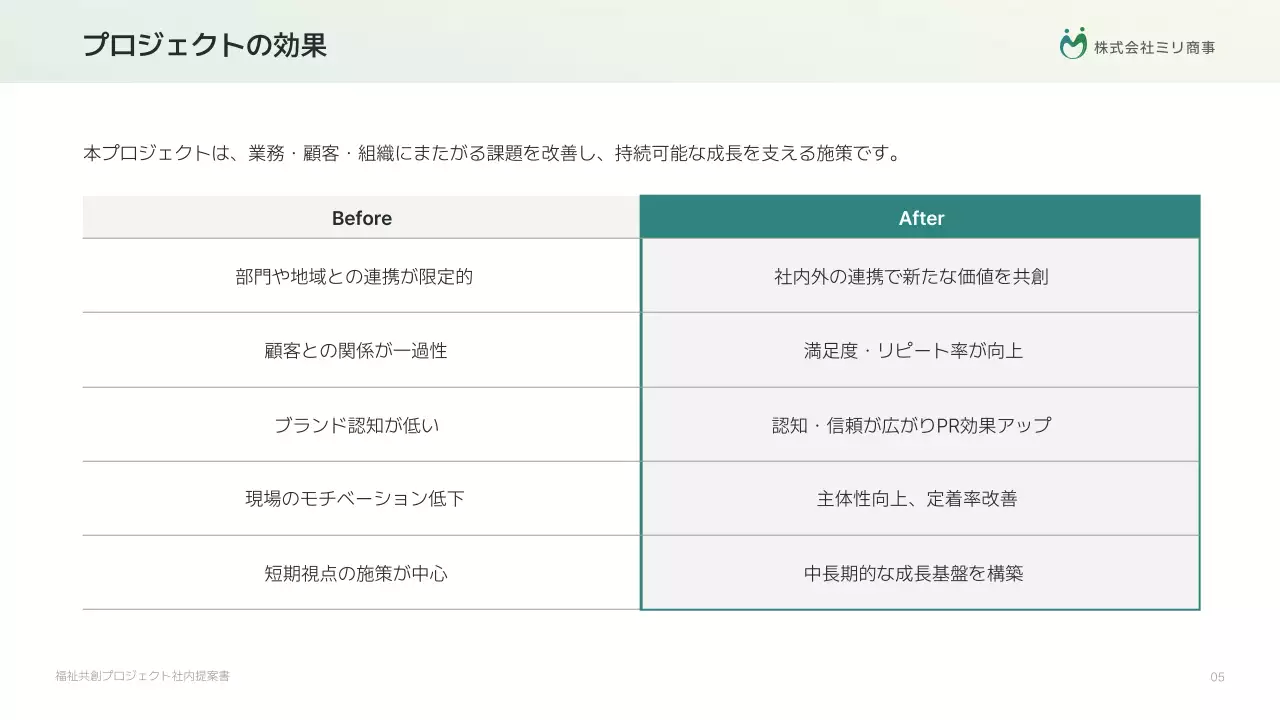Click the cell 中長期的な成長基盤を構築
Screen dimensions: 1280x720
click(x=920, y=573)
